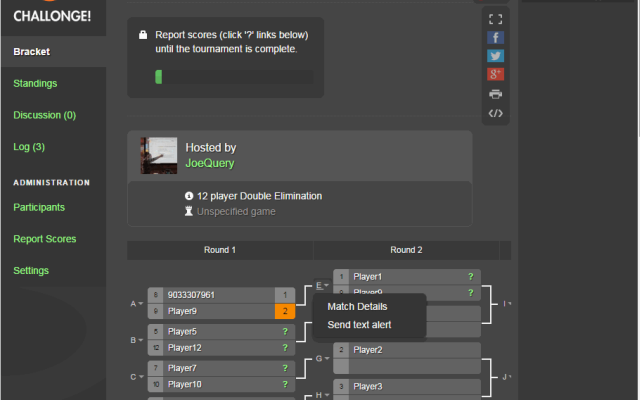Click Player9's orange score of 2

(x=285, y=311)
